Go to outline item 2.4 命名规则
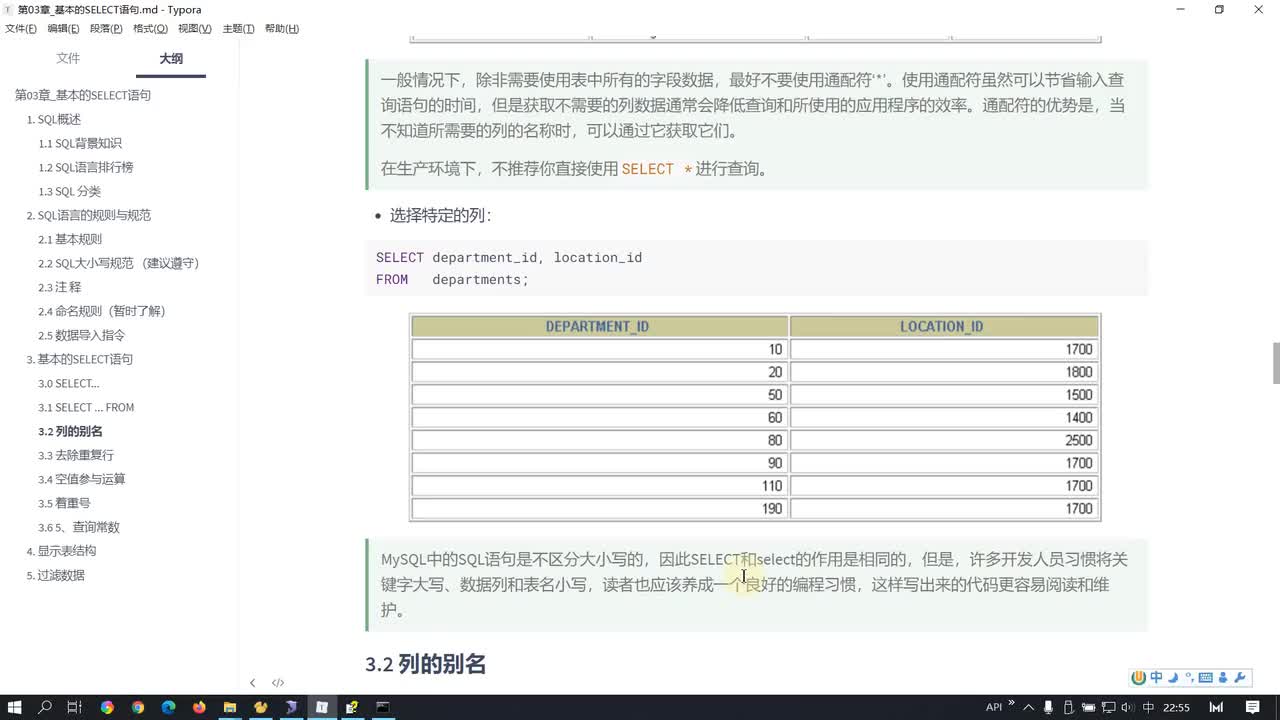1280x720 pixels. pos(102,311)
